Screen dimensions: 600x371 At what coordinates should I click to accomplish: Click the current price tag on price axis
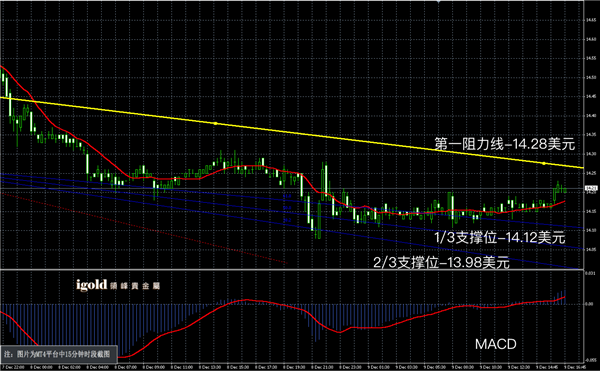(x=591, y=188)
